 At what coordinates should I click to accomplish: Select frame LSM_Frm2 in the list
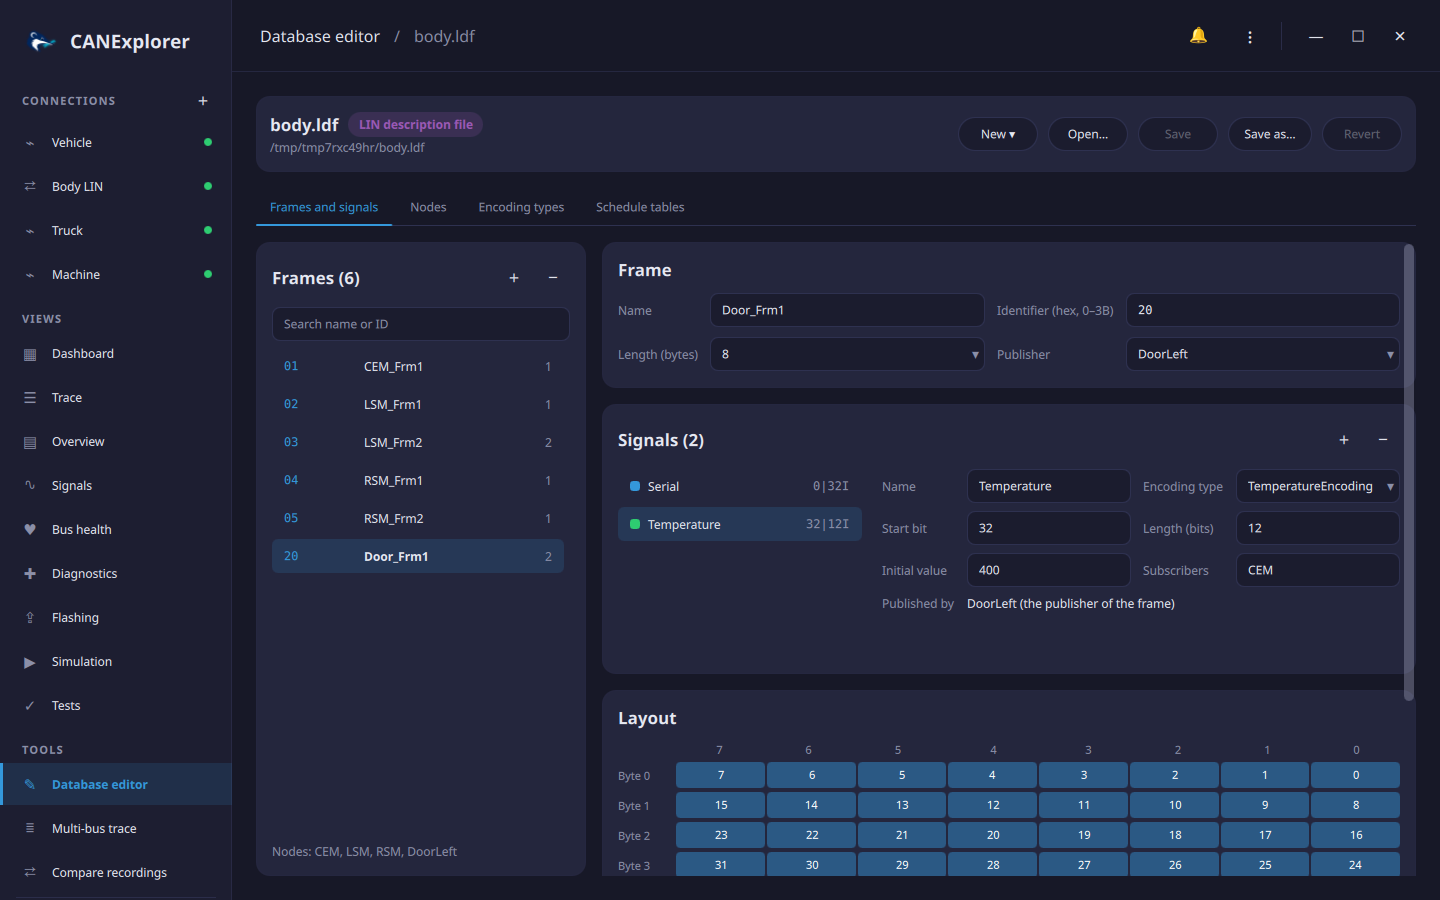tap(418, 442)
